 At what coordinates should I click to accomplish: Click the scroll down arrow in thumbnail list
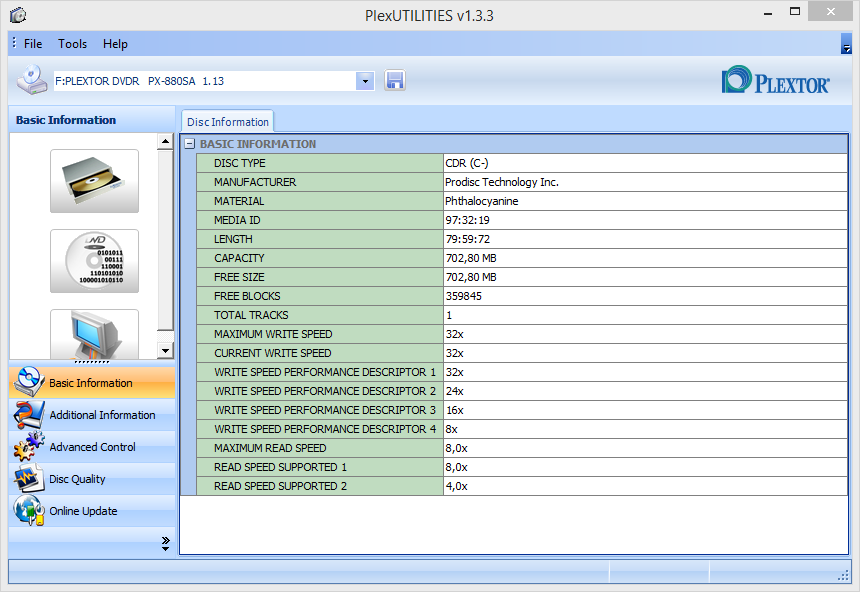point(165,350)
